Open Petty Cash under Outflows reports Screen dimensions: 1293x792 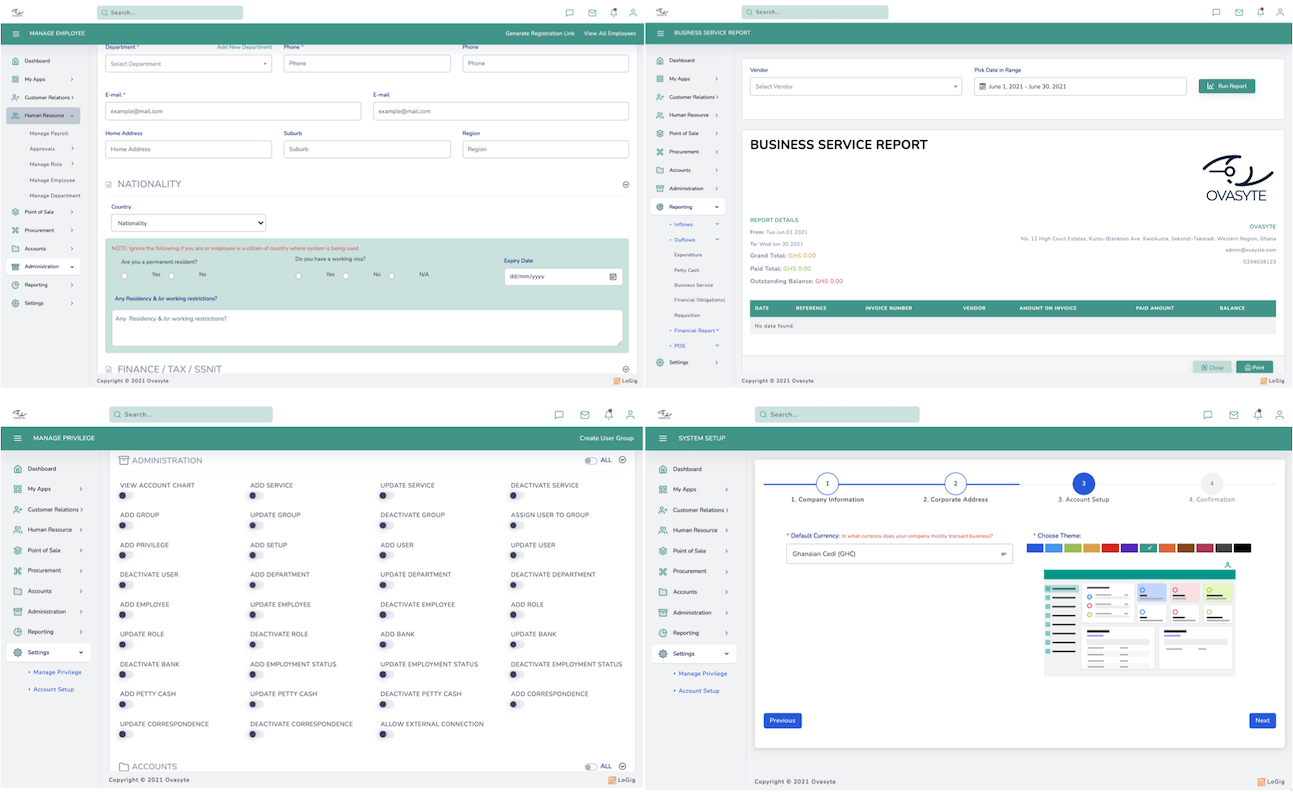[x=687, y=270]
